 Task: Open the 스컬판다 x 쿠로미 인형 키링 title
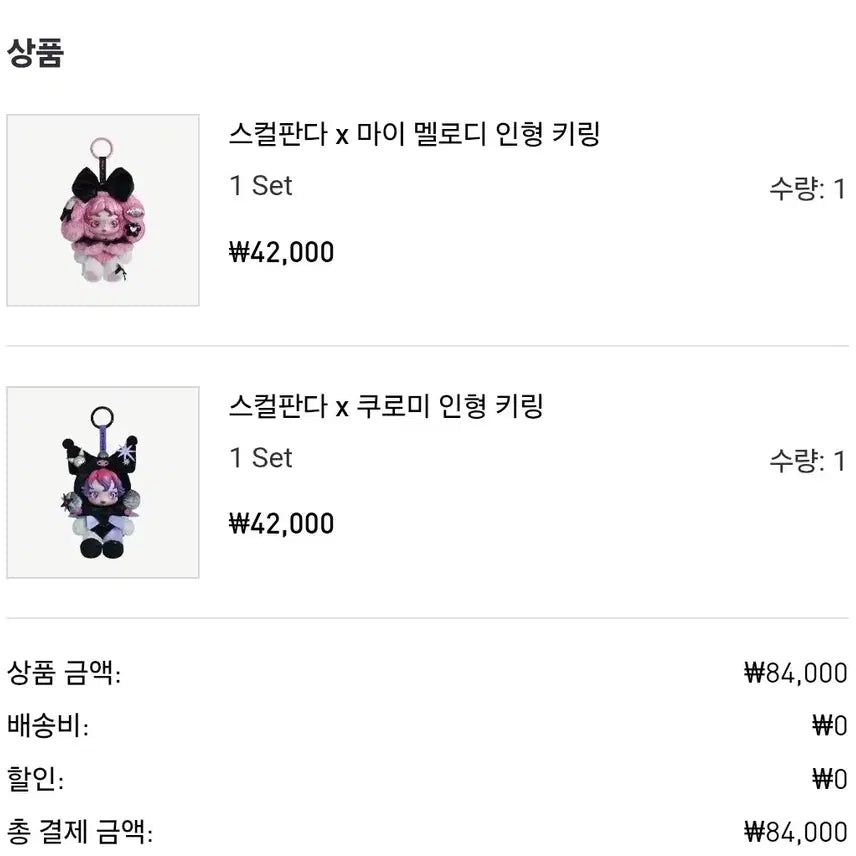[386, 406]
